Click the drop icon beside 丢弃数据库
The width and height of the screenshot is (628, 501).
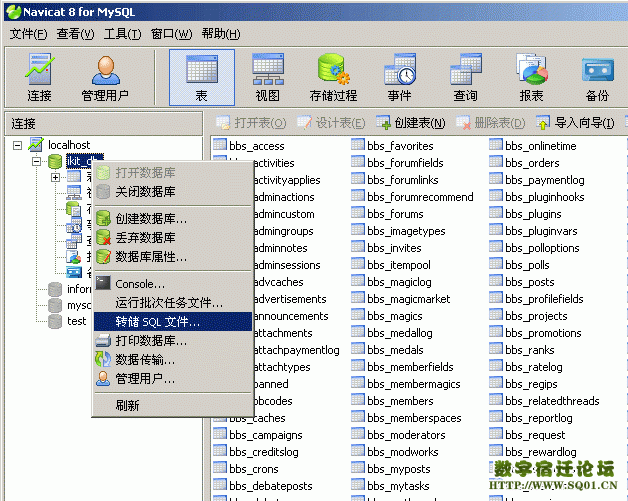103,237
